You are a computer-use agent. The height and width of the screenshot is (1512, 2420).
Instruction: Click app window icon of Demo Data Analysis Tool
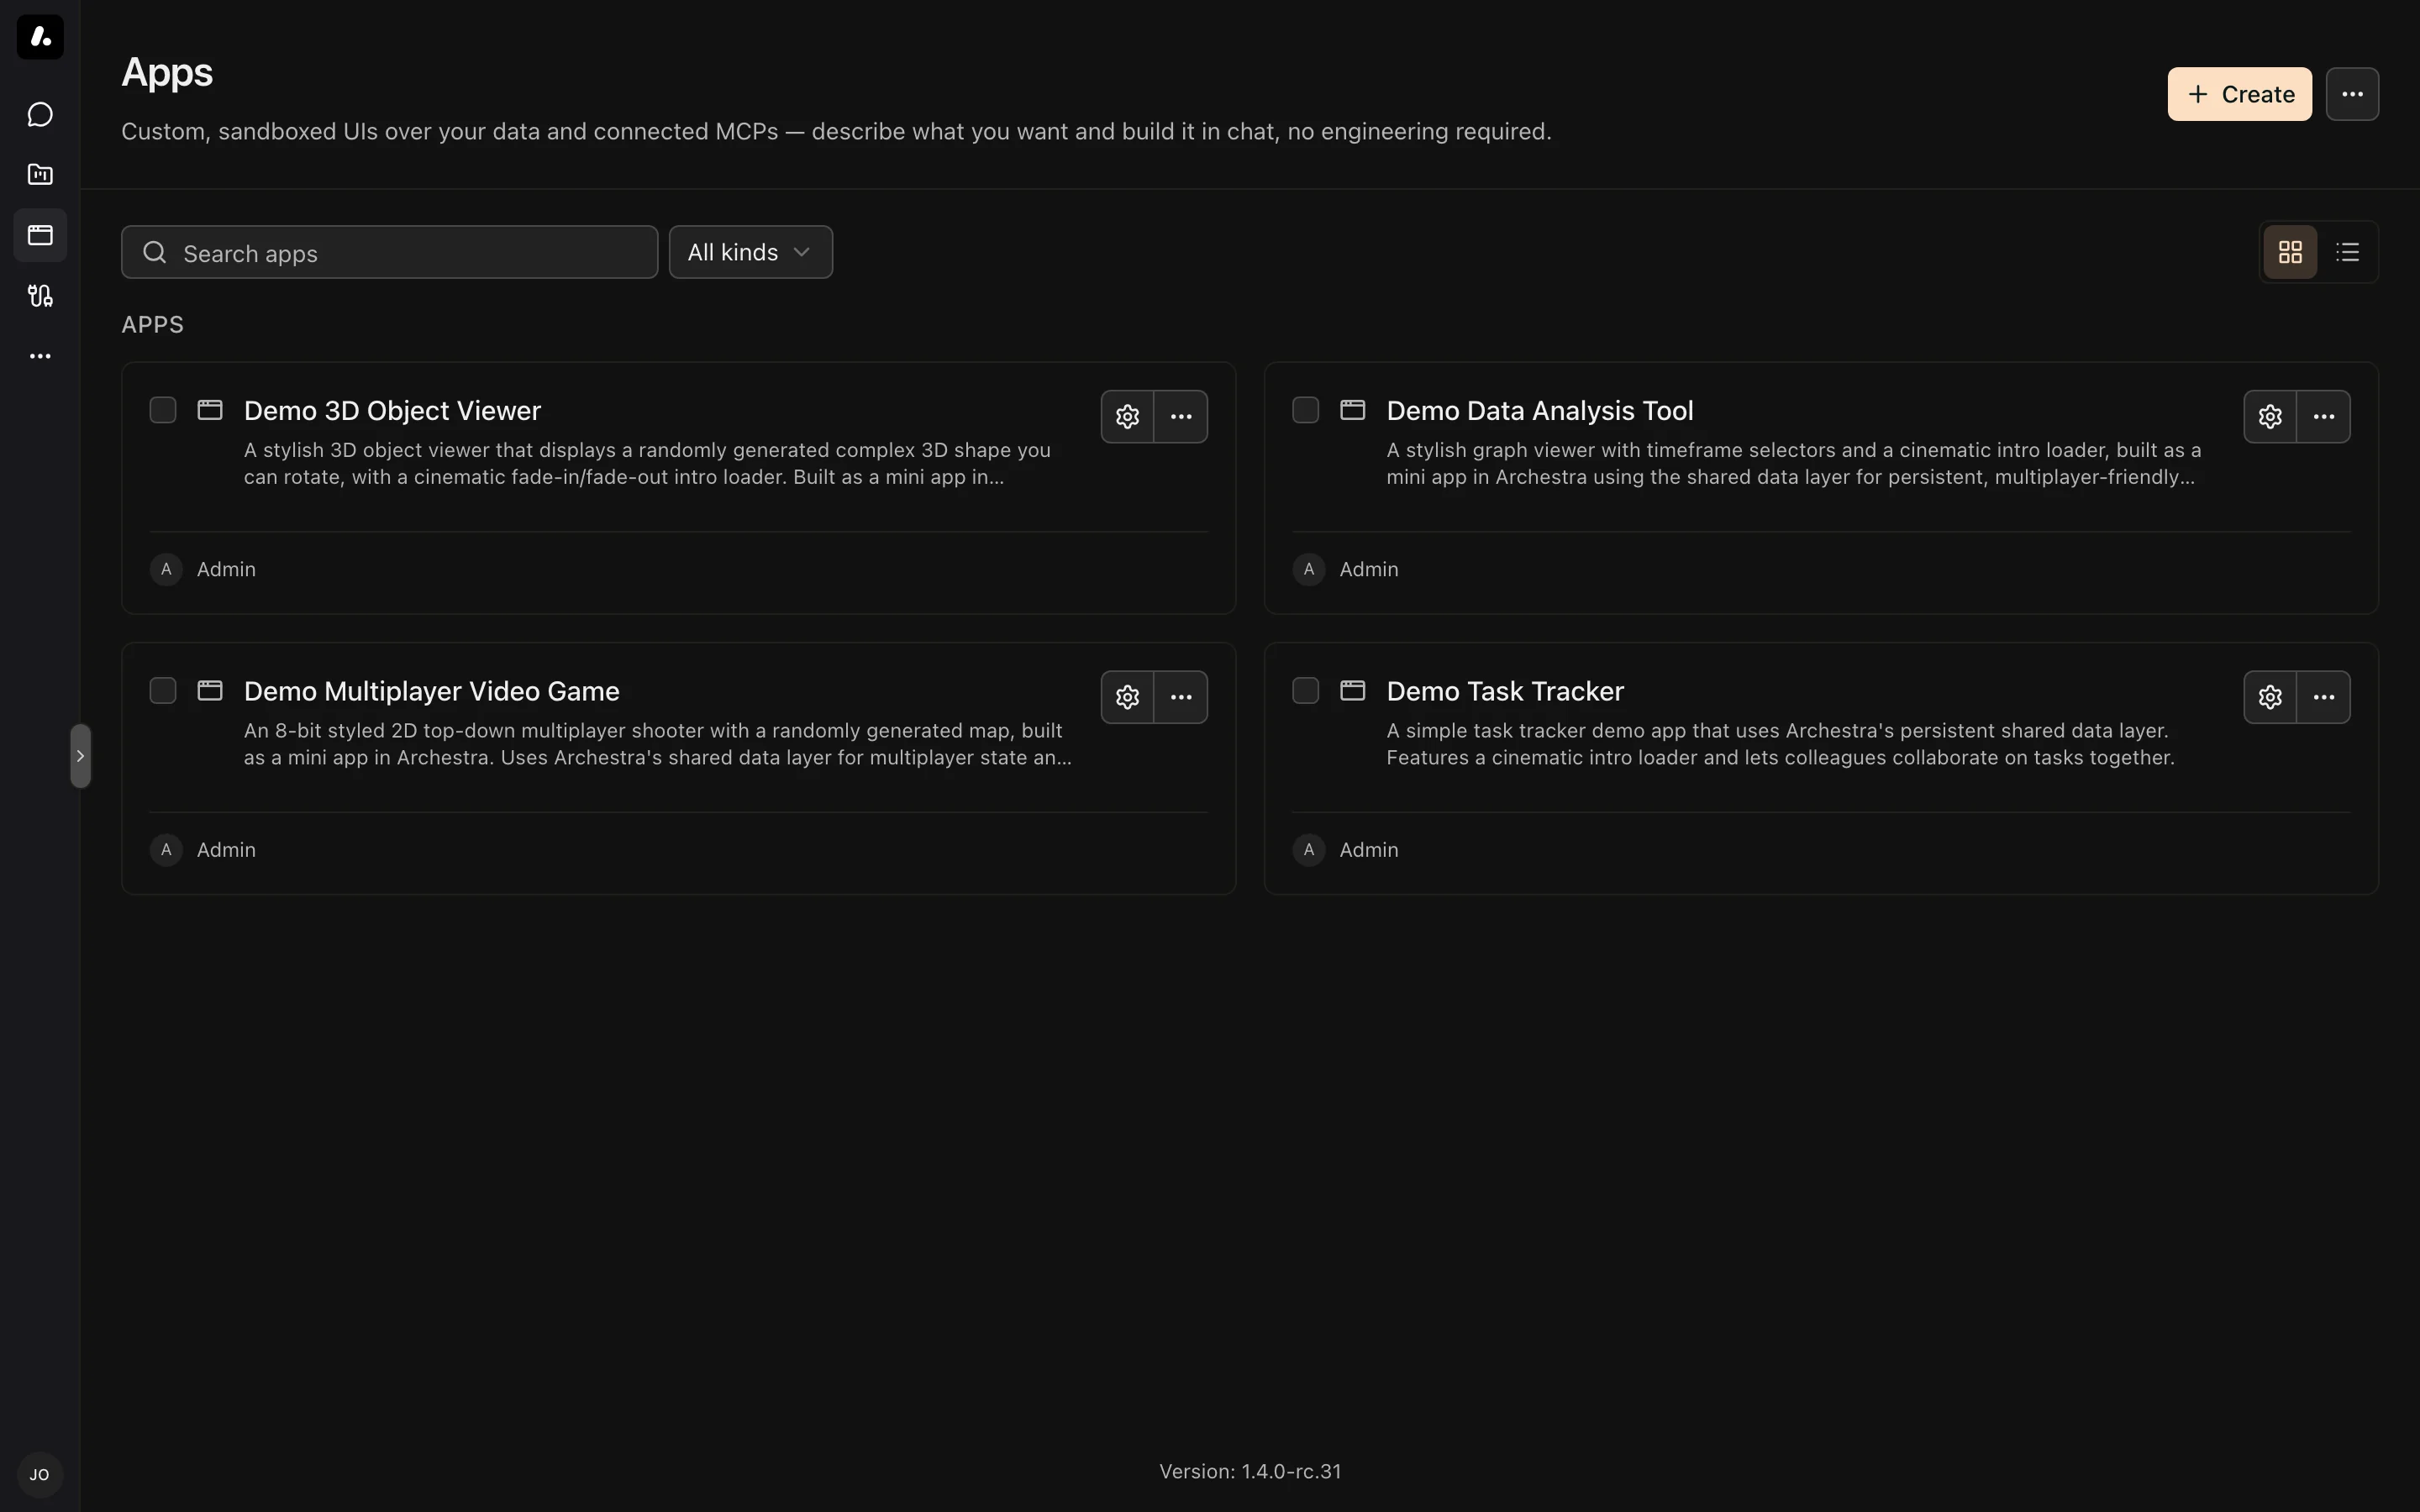(x=1353, y=410)
